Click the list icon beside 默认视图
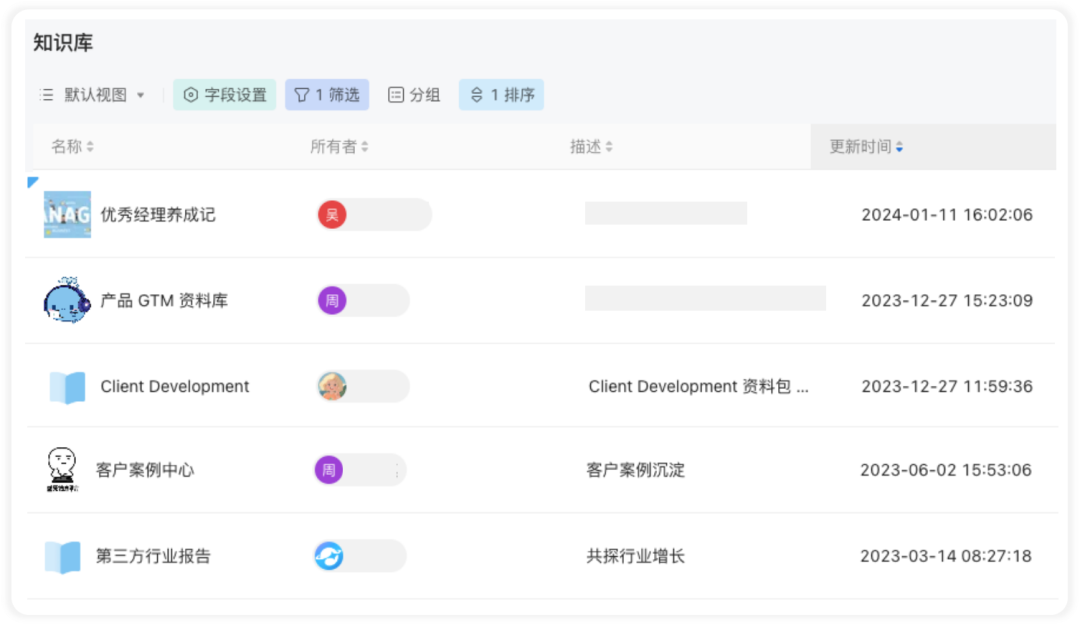Image resolution: width=1080 pixels, height=625 pixels. [46, 95]
